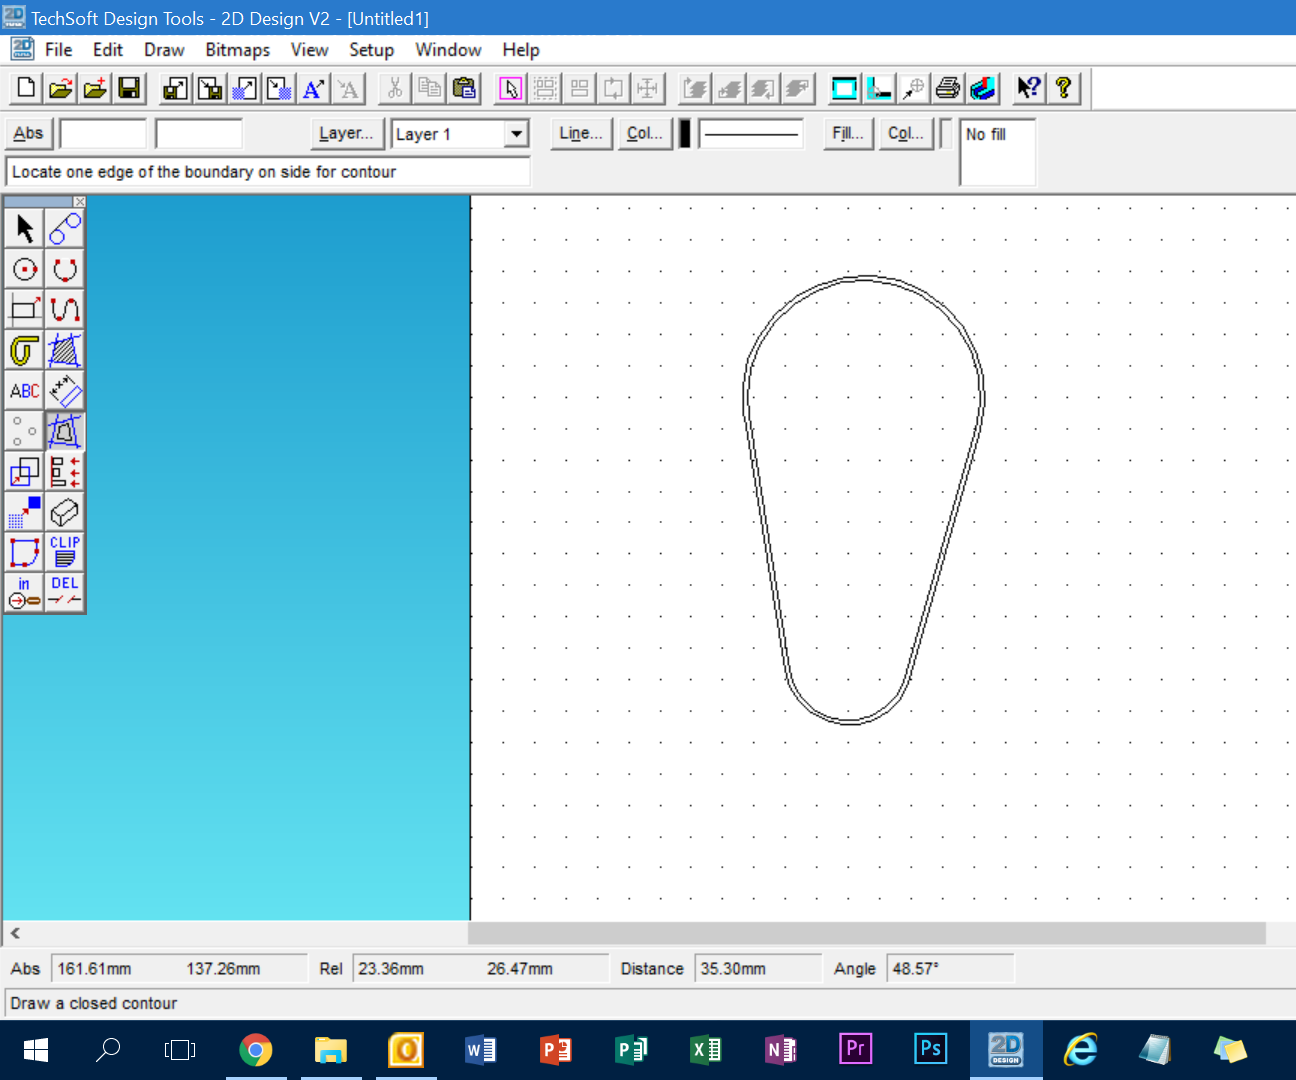Click the Abs coordinate toggle button
The image size is (1296, 1080).
(x=28, y=133)
